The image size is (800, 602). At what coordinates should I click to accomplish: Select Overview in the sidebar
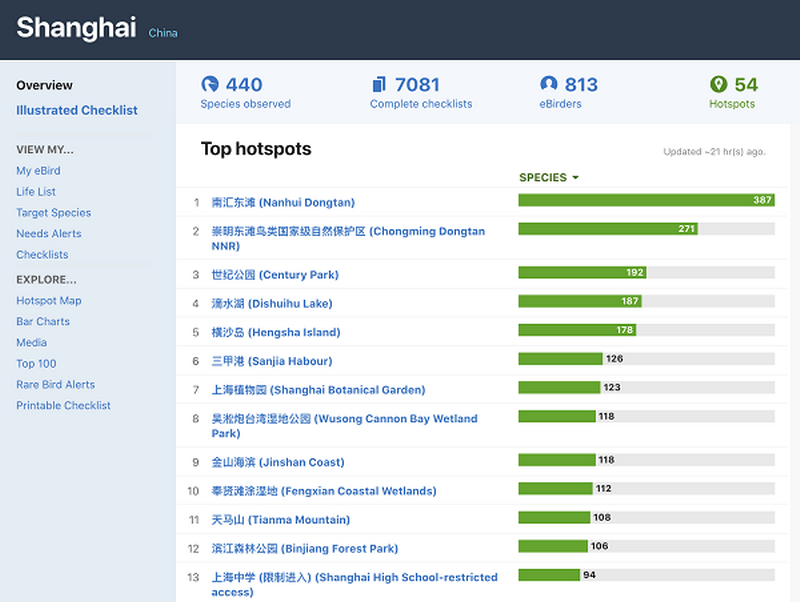[44, 85]
